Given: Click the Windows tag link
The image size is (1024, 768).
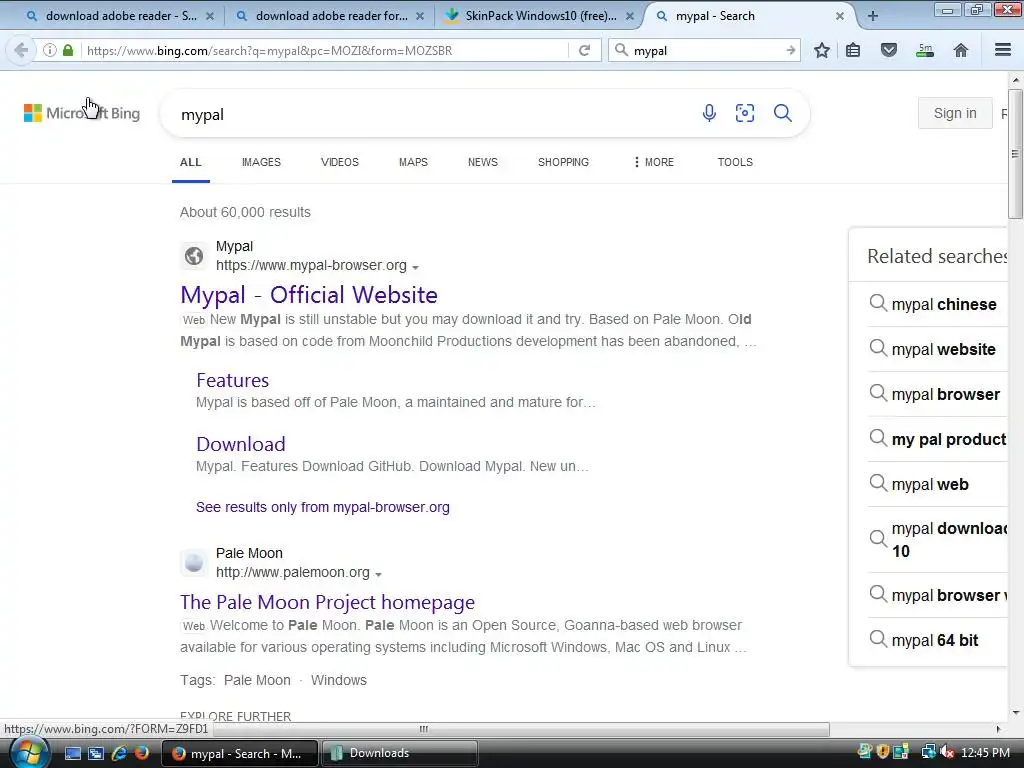Looking at the screenshot, I should tap(338, 680).
